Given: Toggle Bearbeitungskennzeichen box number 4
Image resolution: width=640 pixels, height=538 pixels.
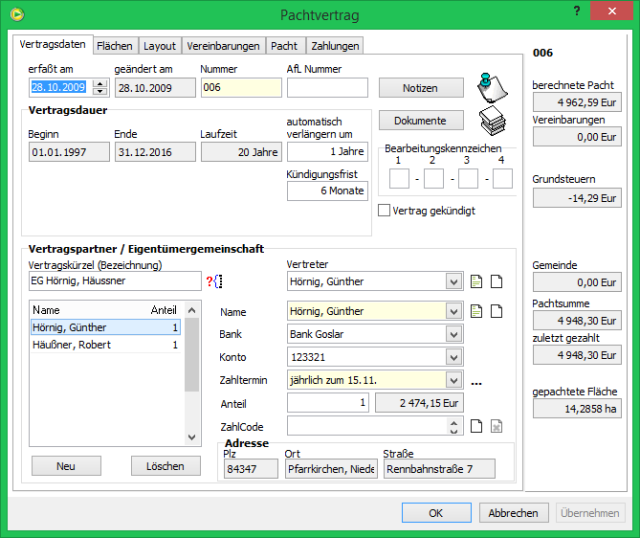Looking at the screenshot, I should 502,179.
